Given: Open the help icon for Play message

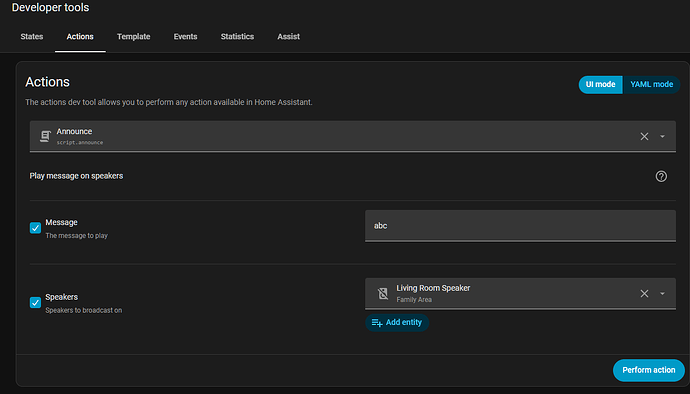Looking at the screenshot, I should (x=661, y=176).
